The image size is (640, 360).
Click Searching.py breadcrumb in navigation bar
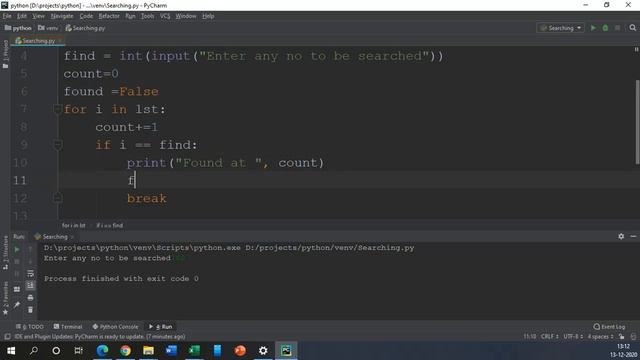[85, 28]
